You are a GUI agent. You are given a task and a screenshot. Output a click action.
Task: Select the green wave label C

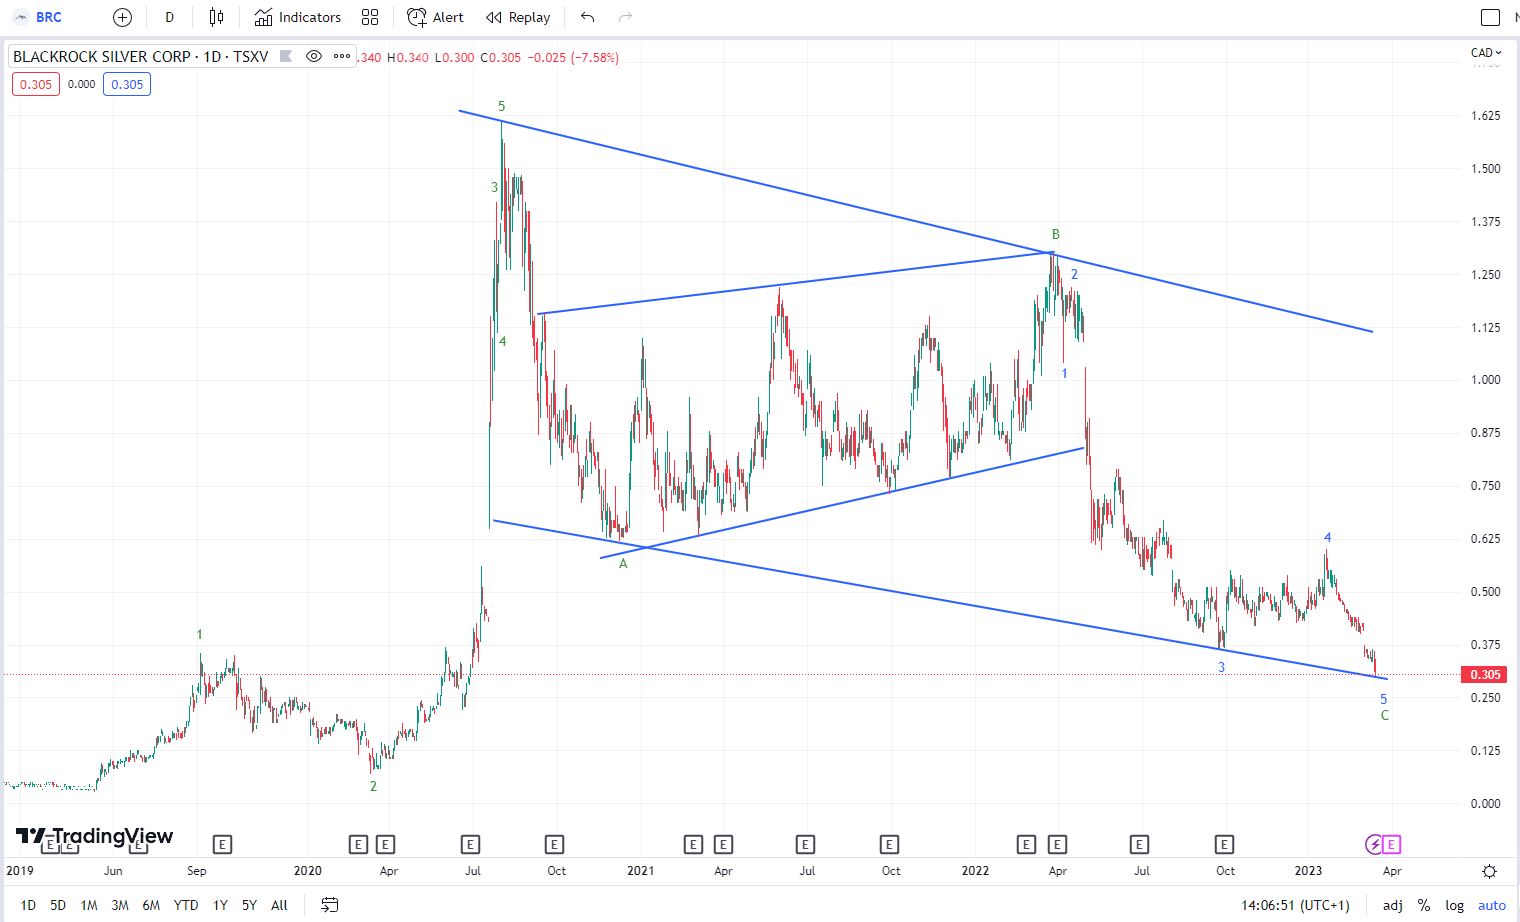pyautogui.click(x=1385, y=715)
